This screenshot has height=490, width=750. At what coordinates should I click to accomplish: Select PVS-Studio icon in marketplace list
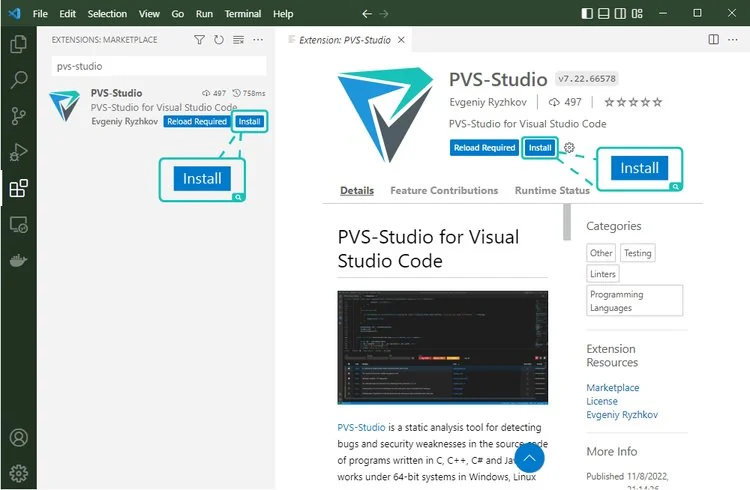pos(65,106)
